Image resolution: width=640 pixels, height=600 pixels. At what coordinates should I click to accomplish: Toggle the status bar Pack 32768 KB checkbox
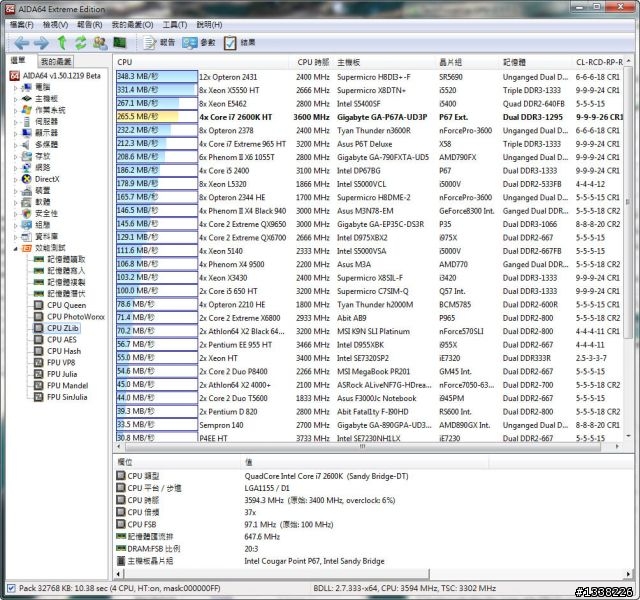click(x=11, y=588)
